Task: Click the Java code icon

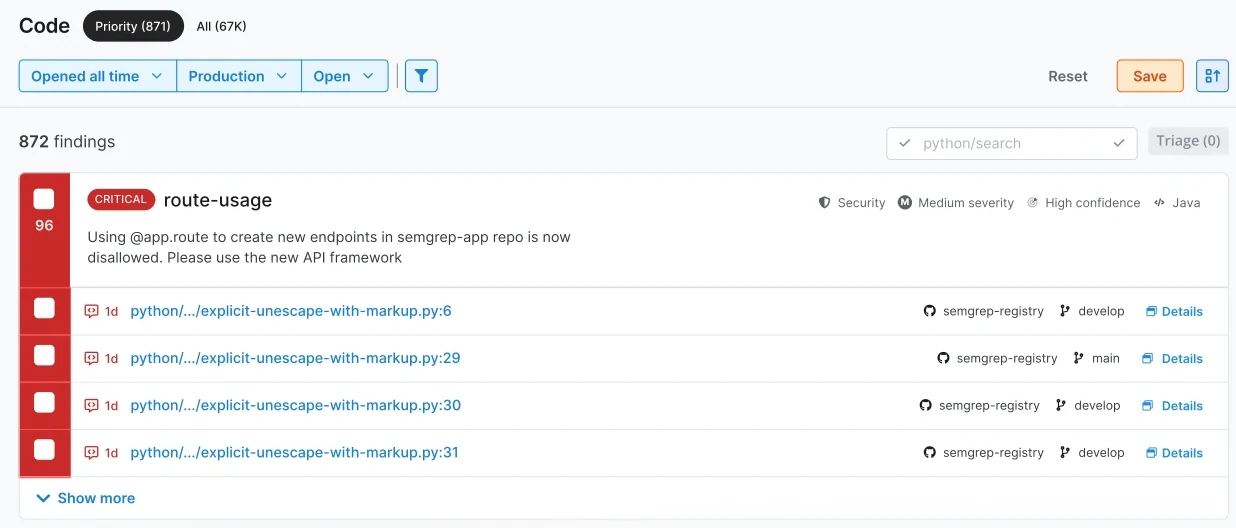Action: point(1159,202)
